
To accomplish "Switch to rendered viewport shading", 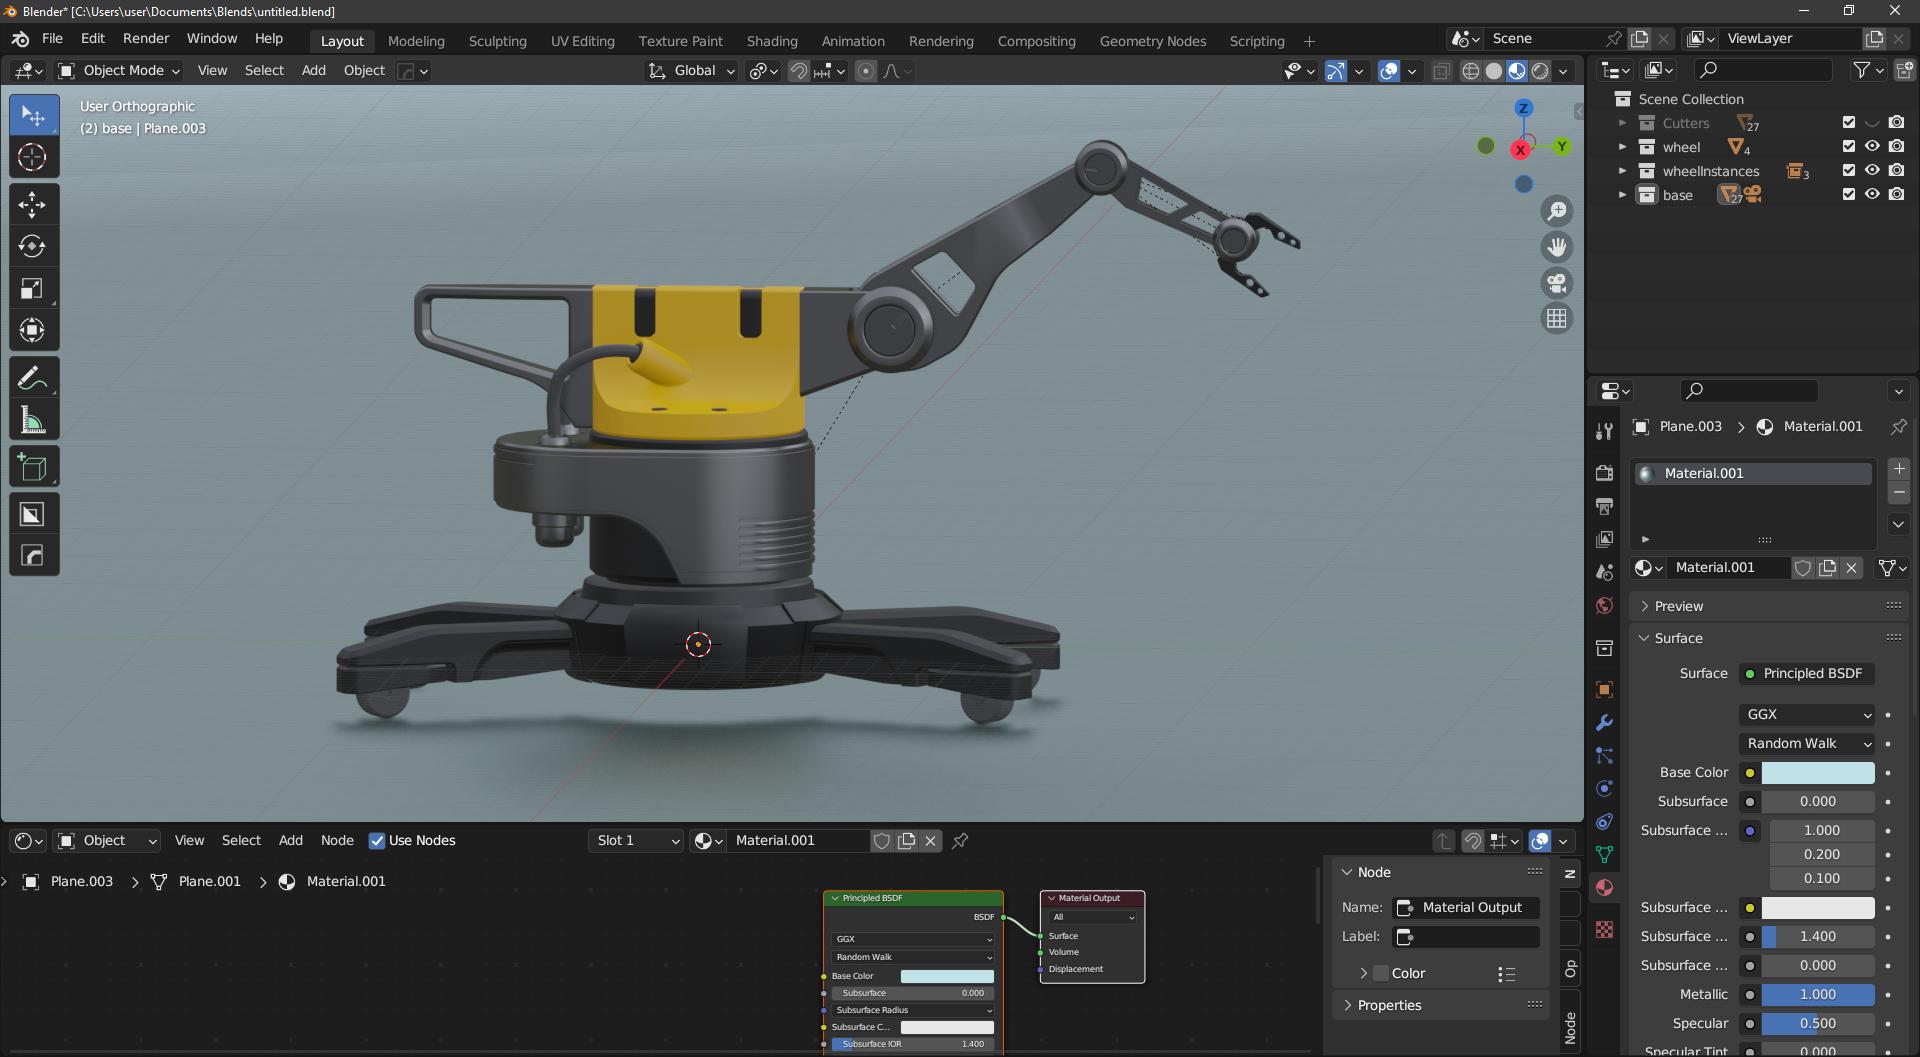I will coord(1540,71).
